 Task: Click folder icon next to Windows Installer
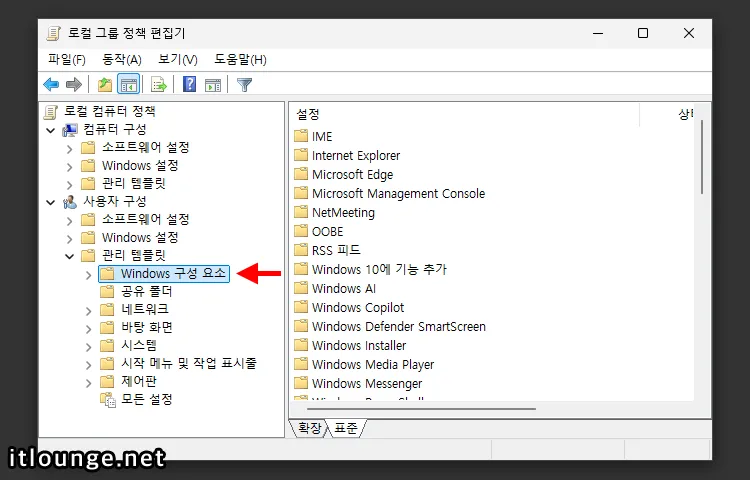pyautogui.click(x=301, y=345)
